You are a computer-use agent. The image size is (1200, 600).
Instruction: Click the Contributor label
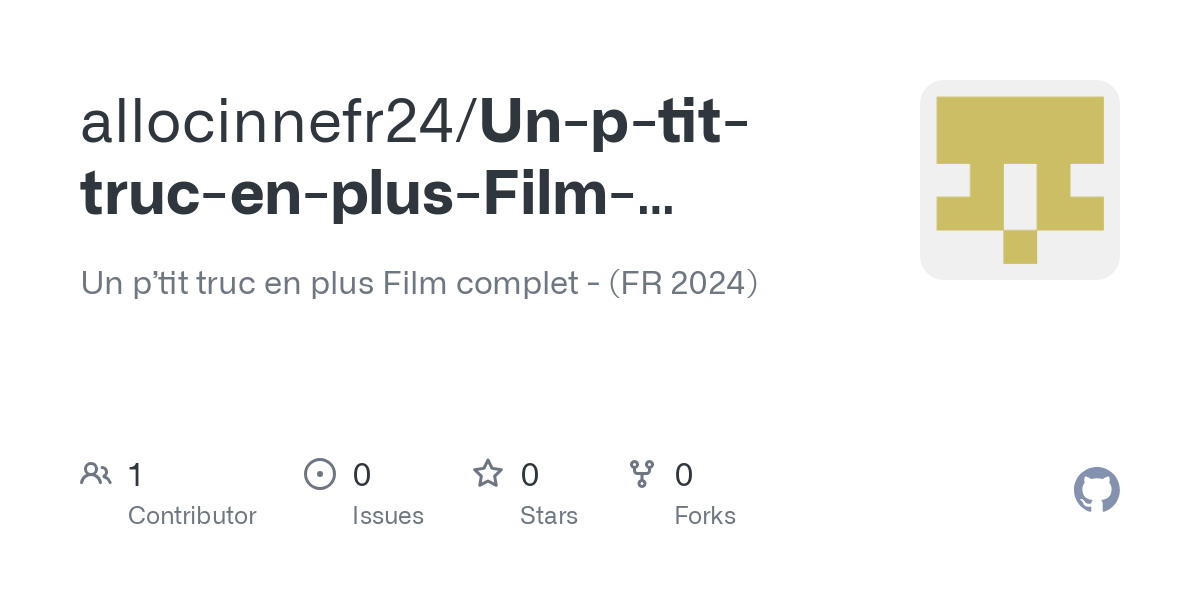point(192,516)
